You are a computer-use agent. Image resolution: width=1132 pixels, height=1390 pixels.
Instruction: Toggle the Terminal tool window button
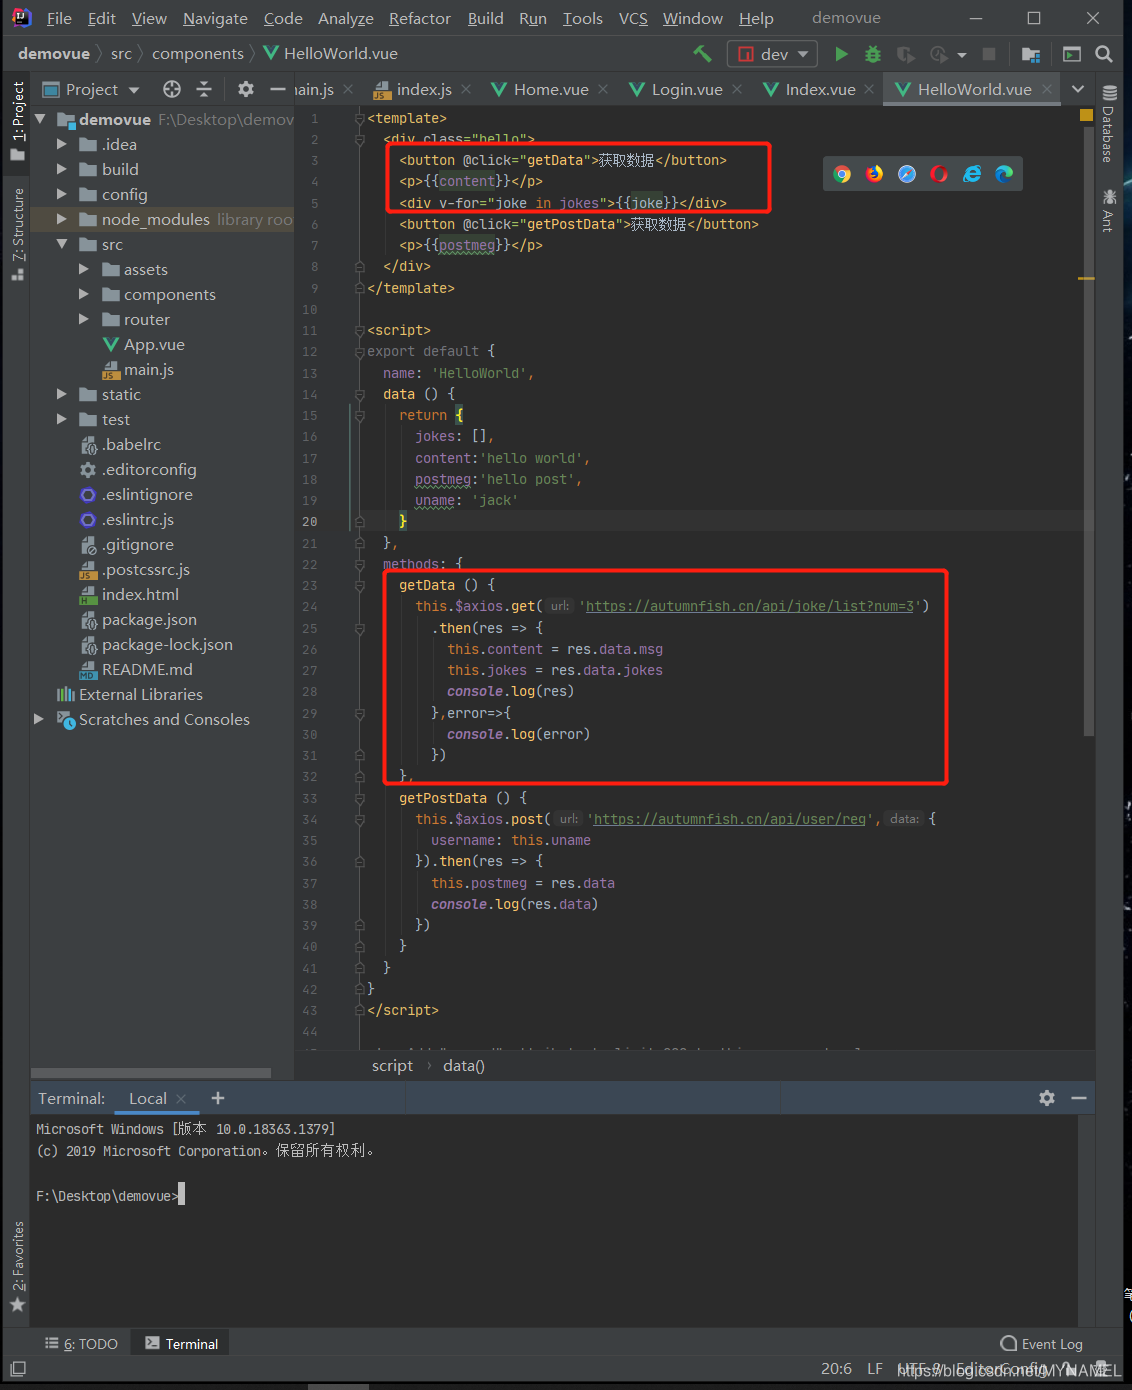[x=182, y=1344]
